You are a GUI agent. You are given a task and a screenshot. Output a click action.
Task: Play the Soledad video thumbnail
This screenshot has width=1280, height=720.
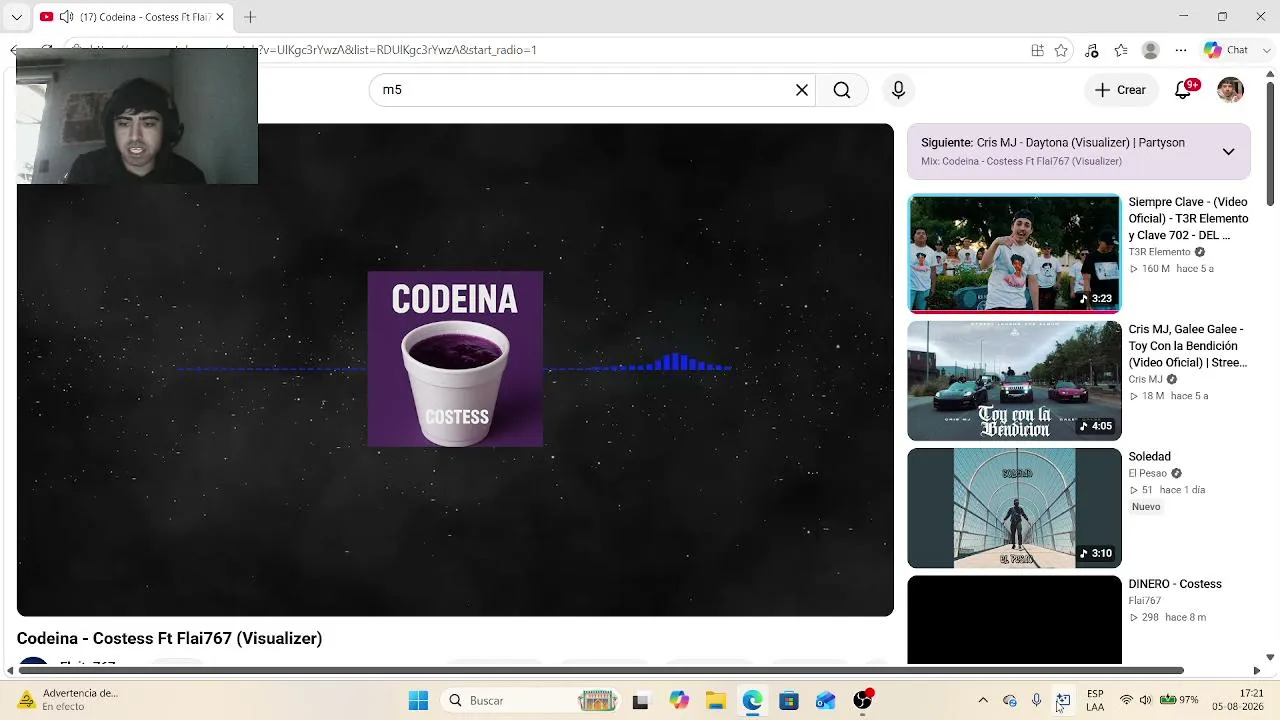(1014, 508)
